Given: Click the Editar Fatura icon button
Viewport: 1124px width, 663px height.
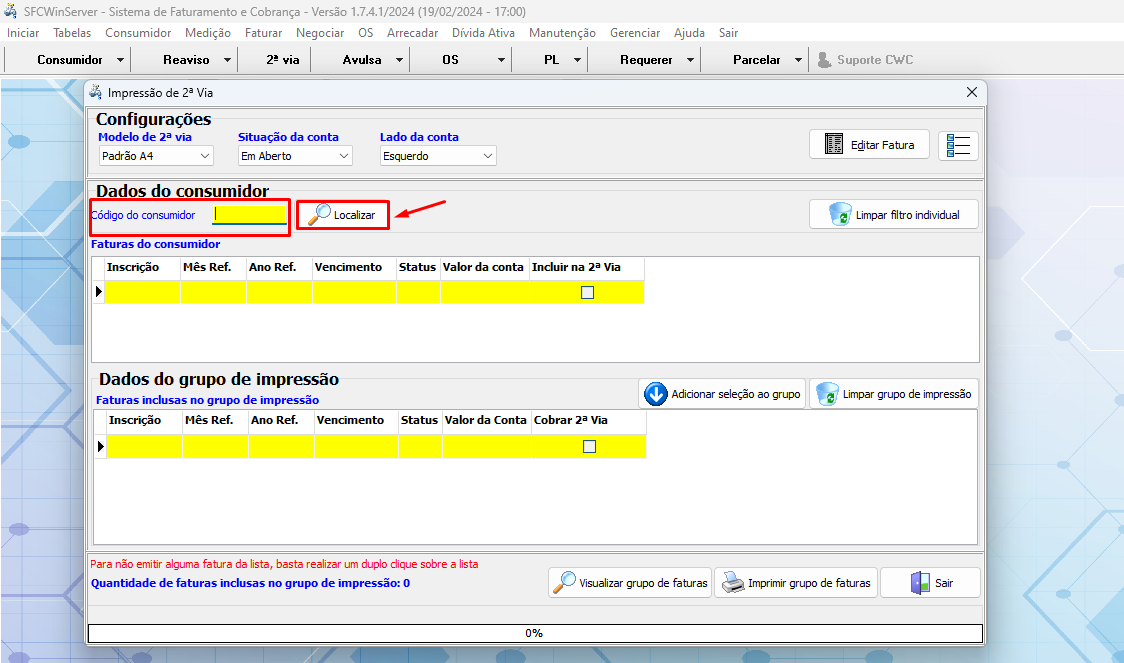Looking at the screenshot, I should point(834,145).
